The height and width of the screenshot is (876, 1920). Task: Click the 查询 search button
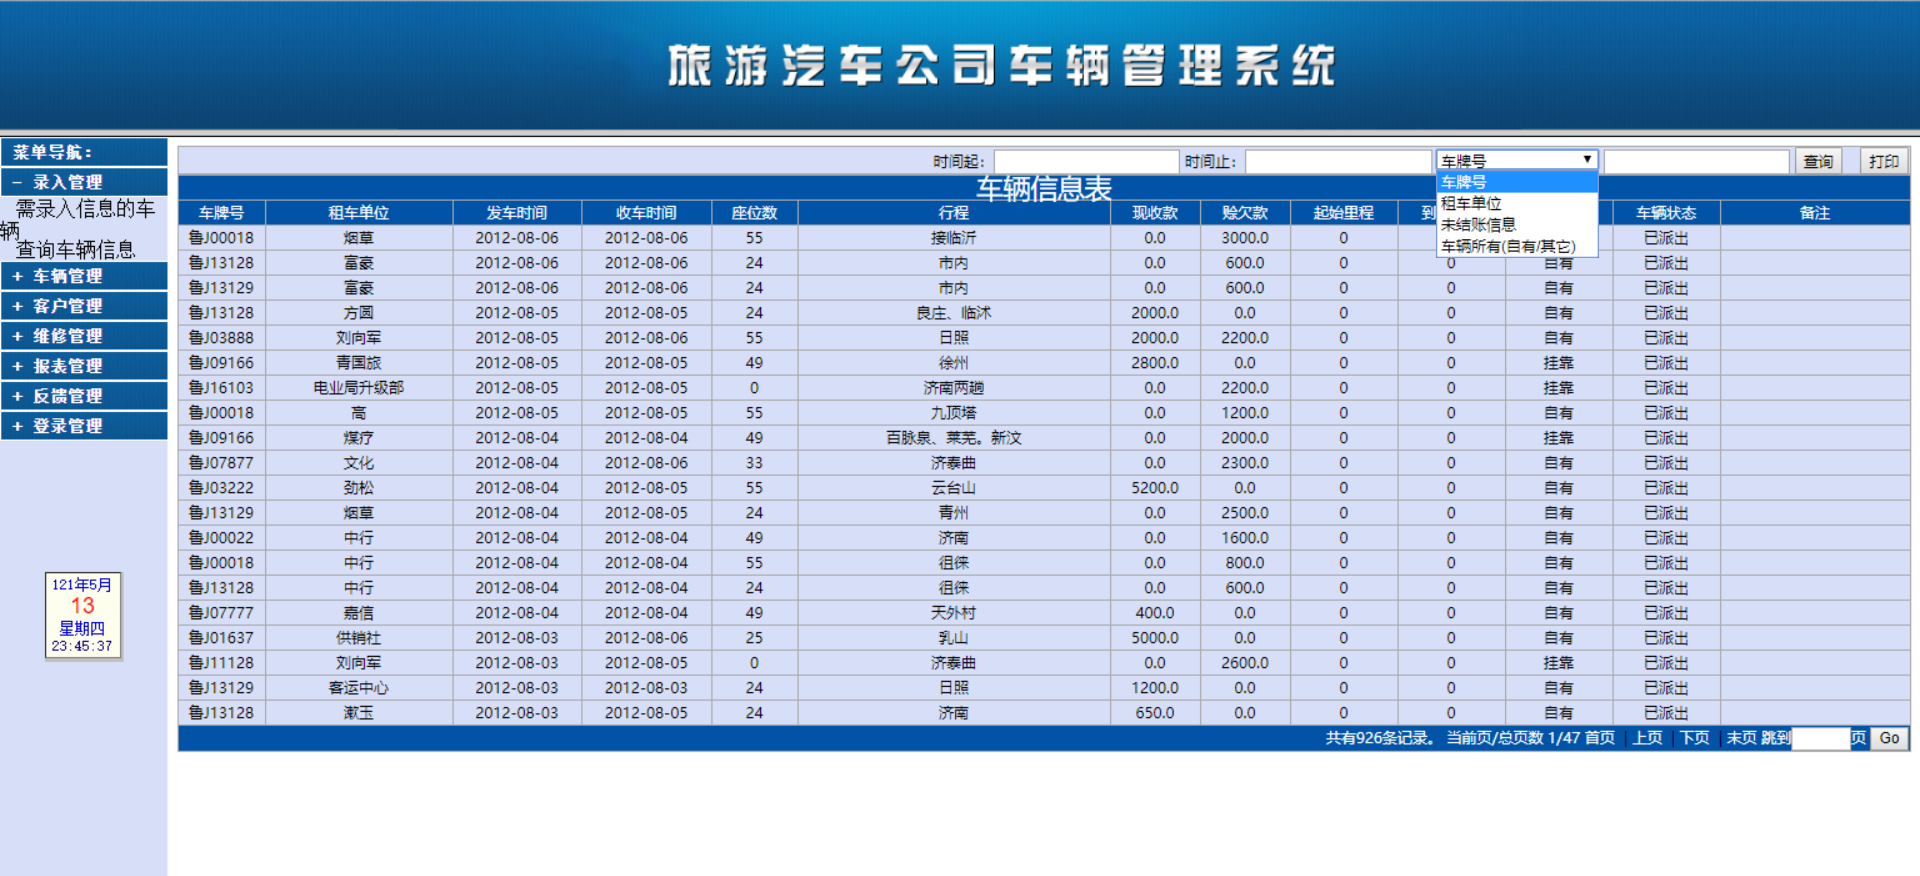1818,161
